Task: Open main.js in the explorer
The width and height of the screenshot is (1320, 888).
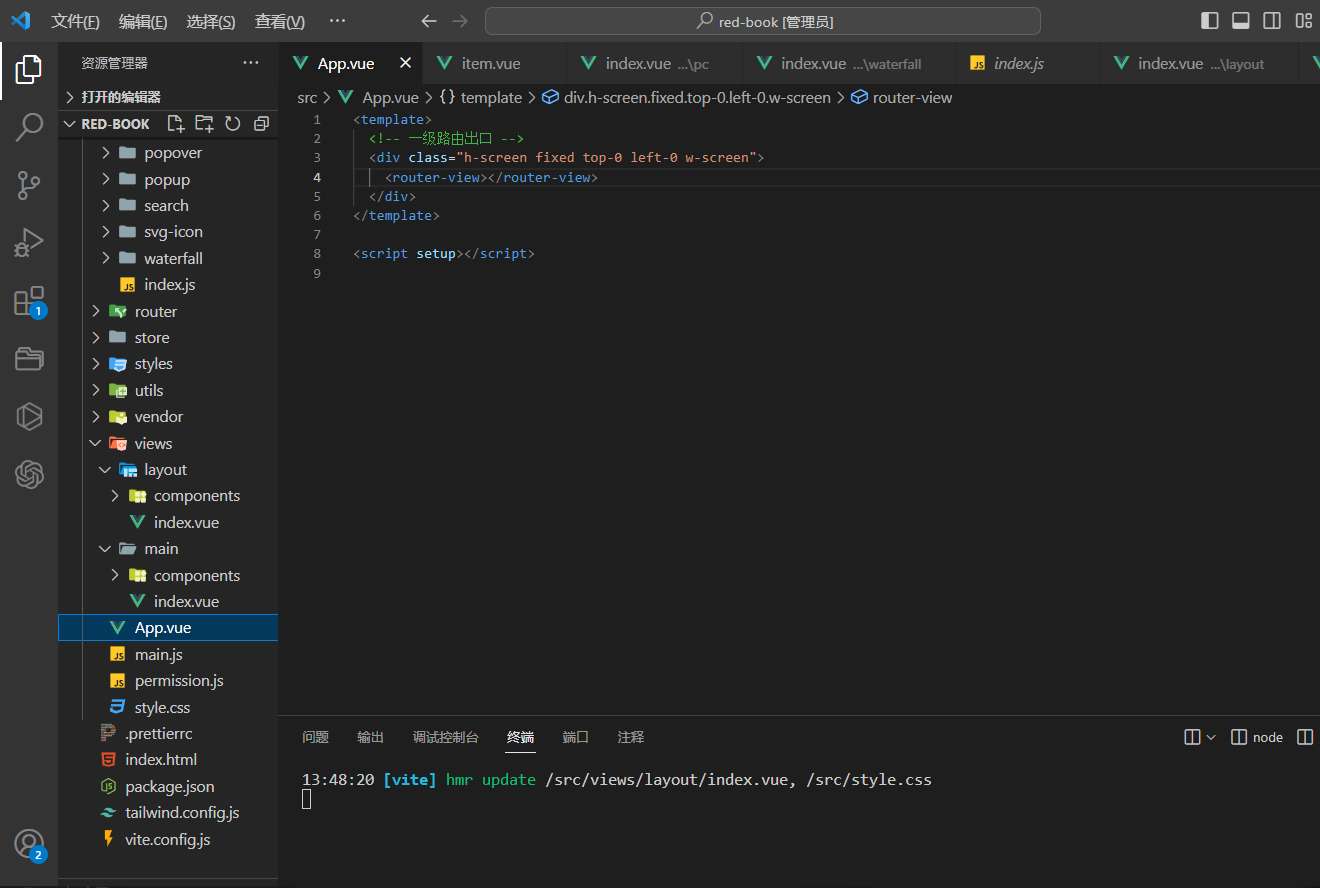Action: tap(168, 654)
